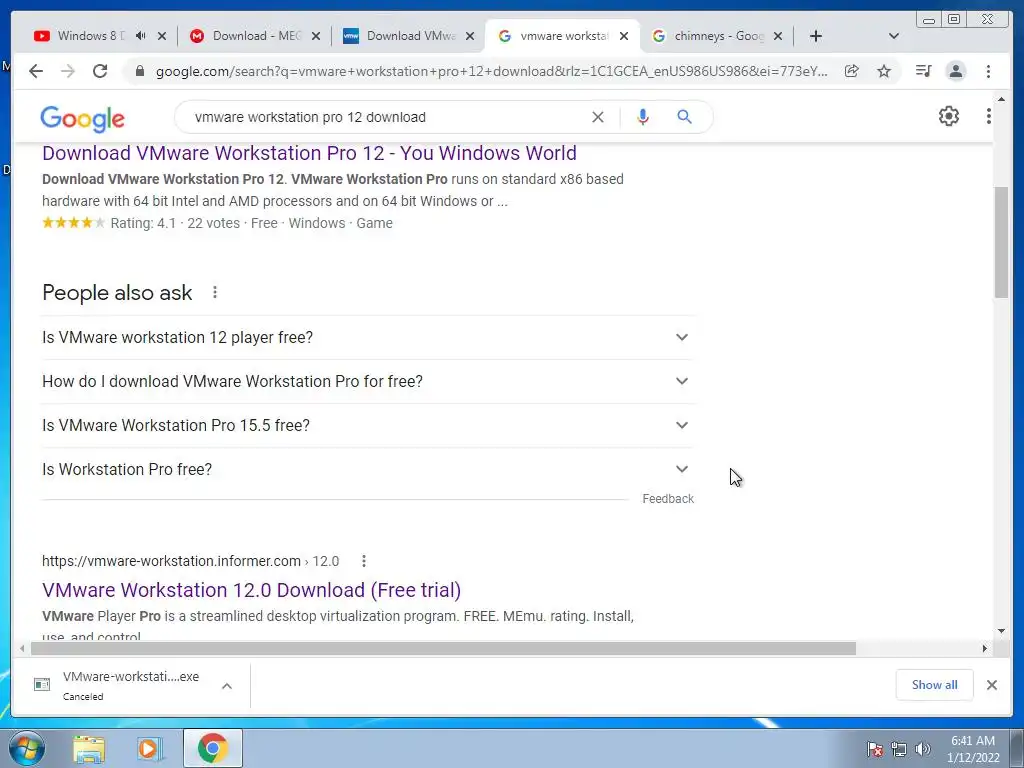View site info via the padlock icon
This screenshot has height=768, width=1024.
click(x=139, y=71)
